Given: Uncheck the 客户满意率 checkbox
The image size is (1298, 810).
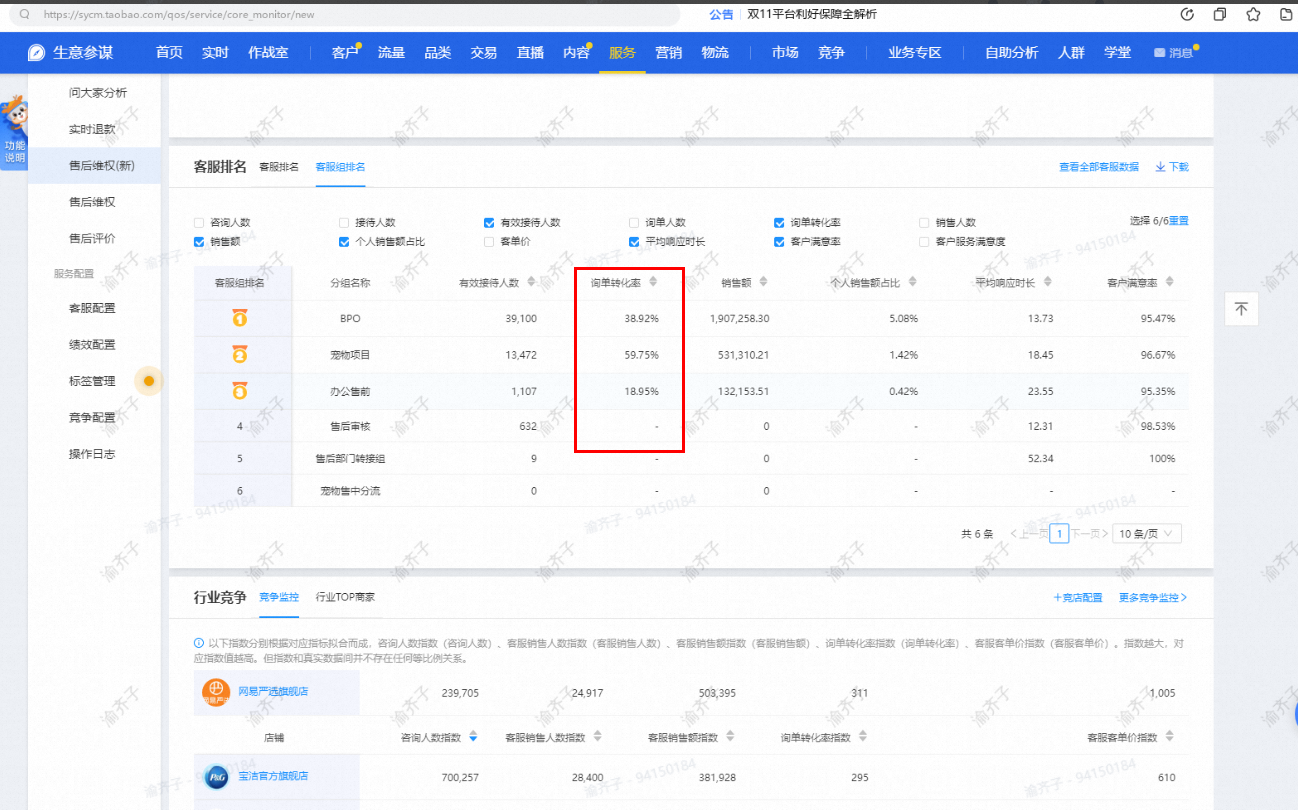Looking at the screenshot, I should click(779, 241).
